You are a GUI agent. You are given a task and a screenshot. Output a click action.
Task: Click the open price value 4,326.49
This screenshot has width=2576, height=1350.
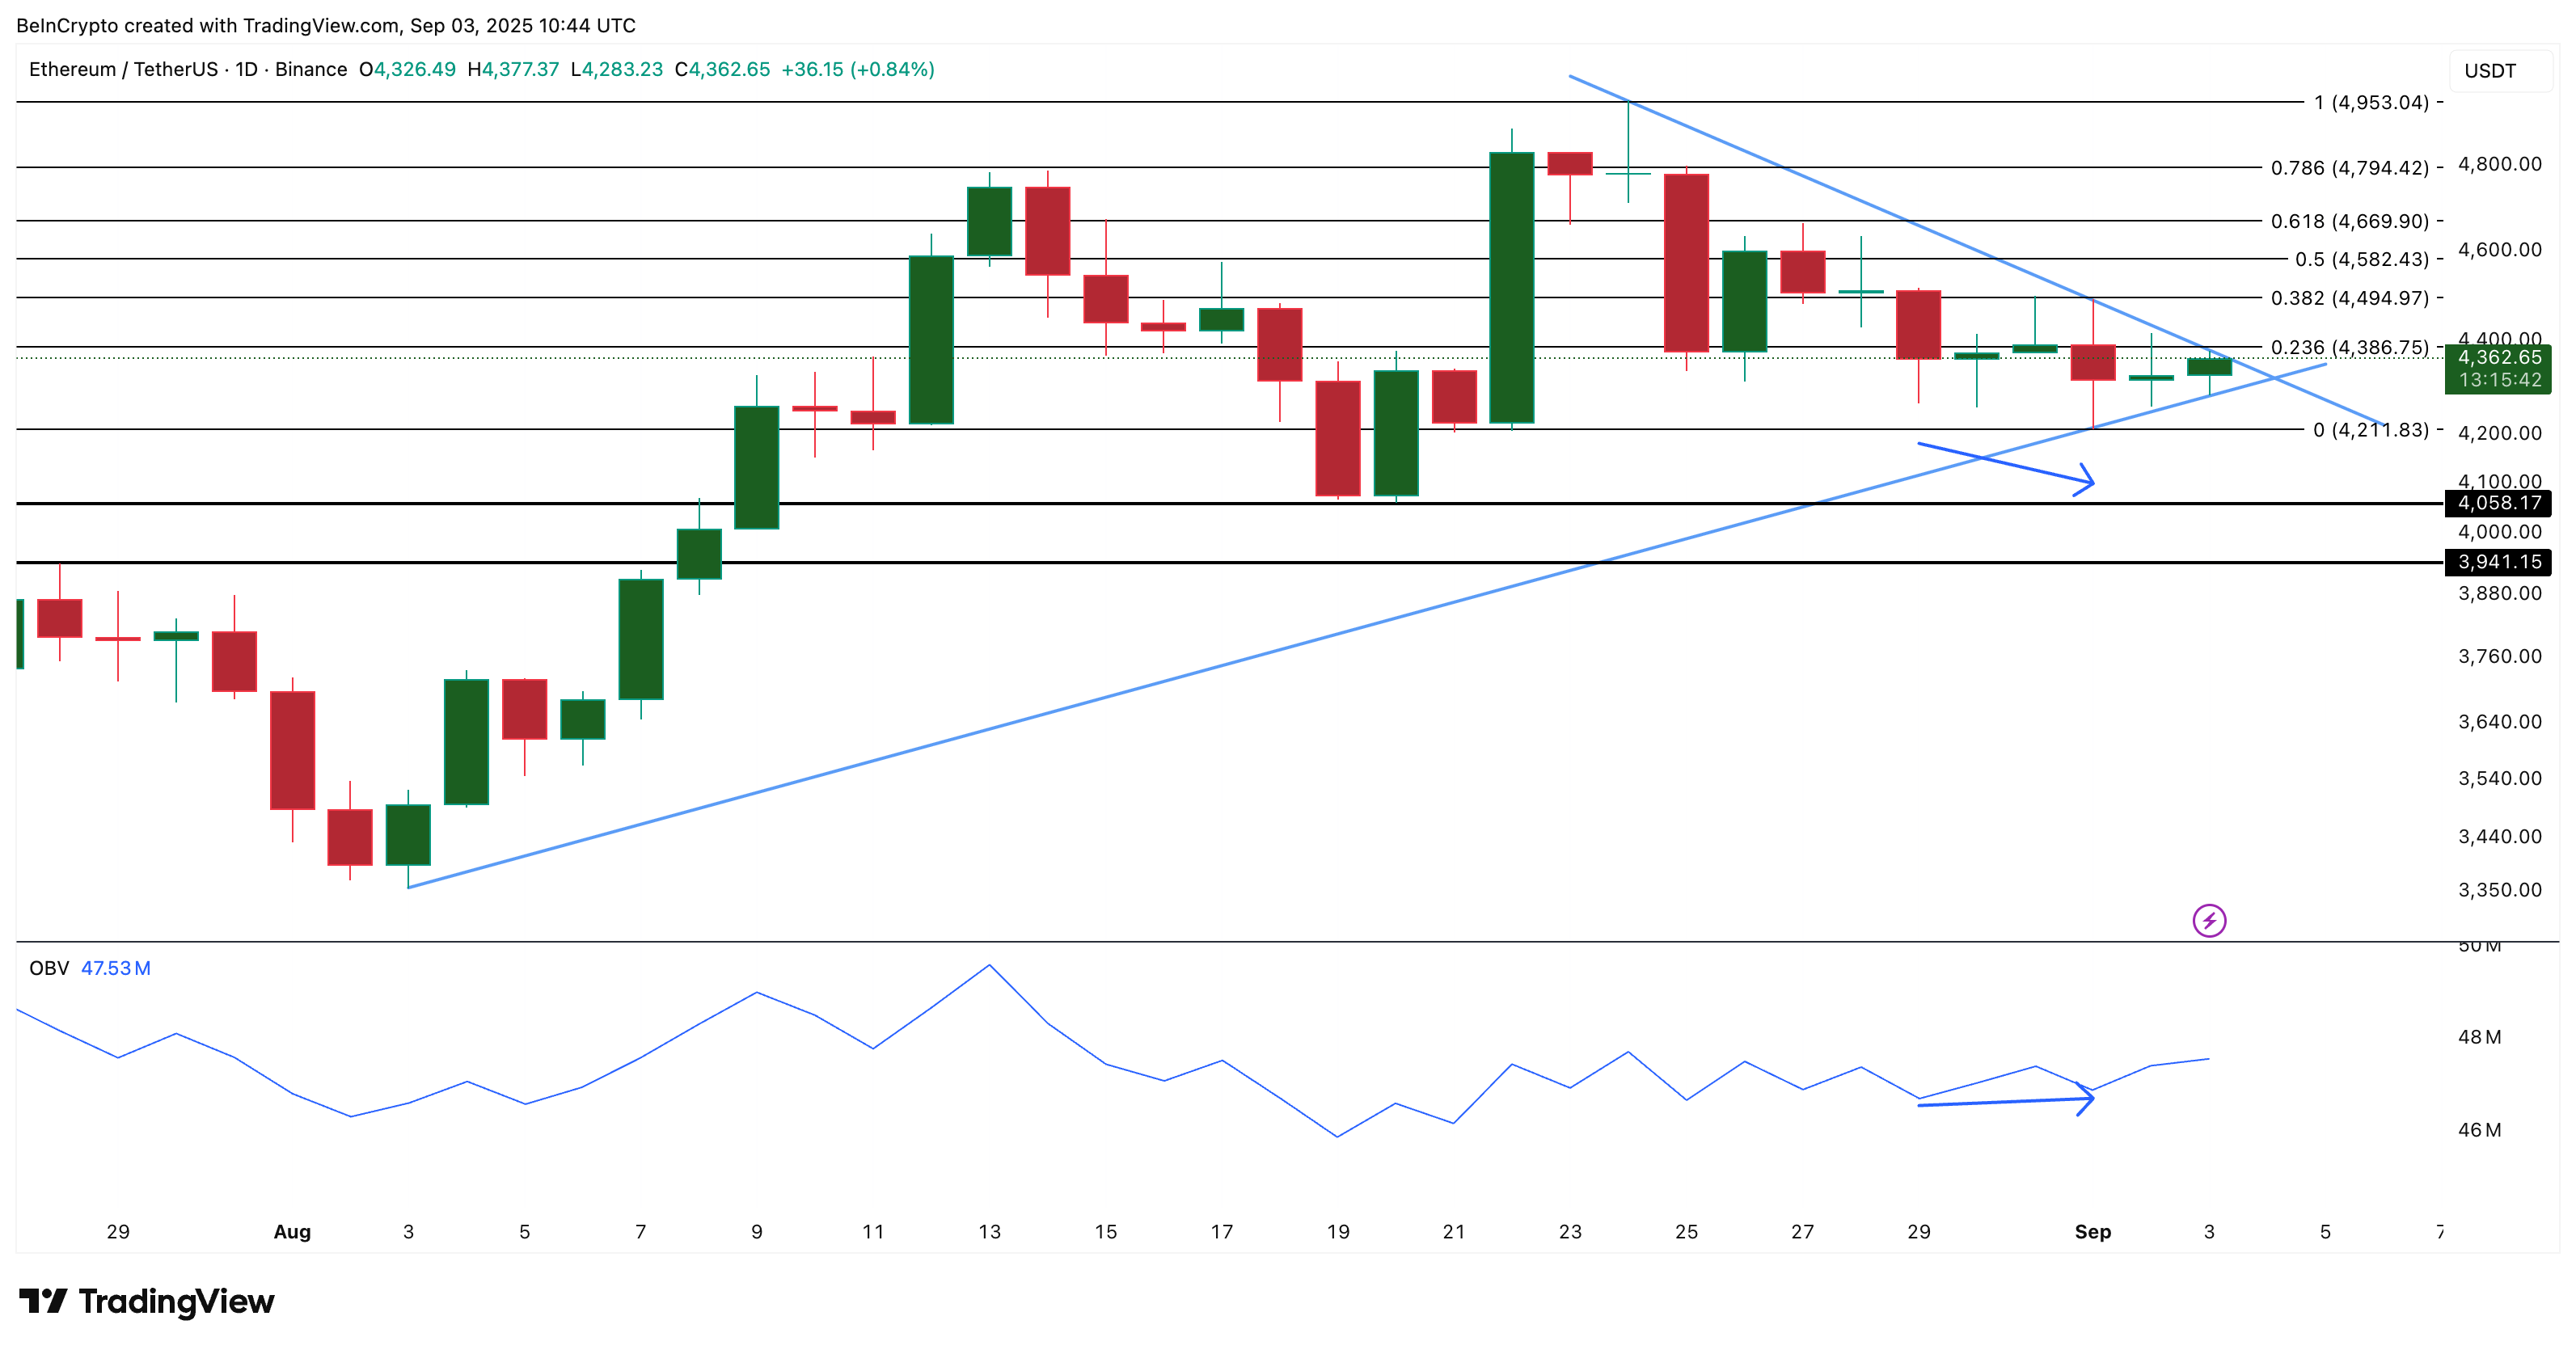click(414, 70)
